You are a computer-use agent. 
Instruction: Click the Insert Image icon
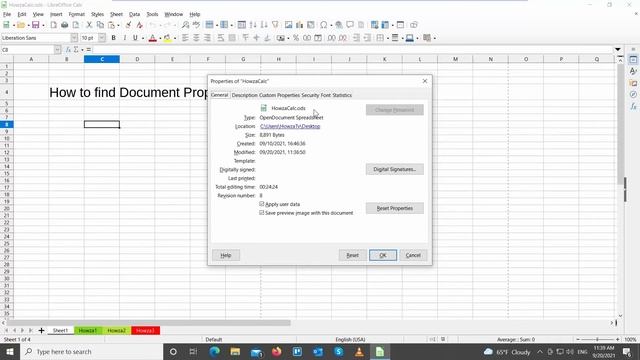[289, 25]
